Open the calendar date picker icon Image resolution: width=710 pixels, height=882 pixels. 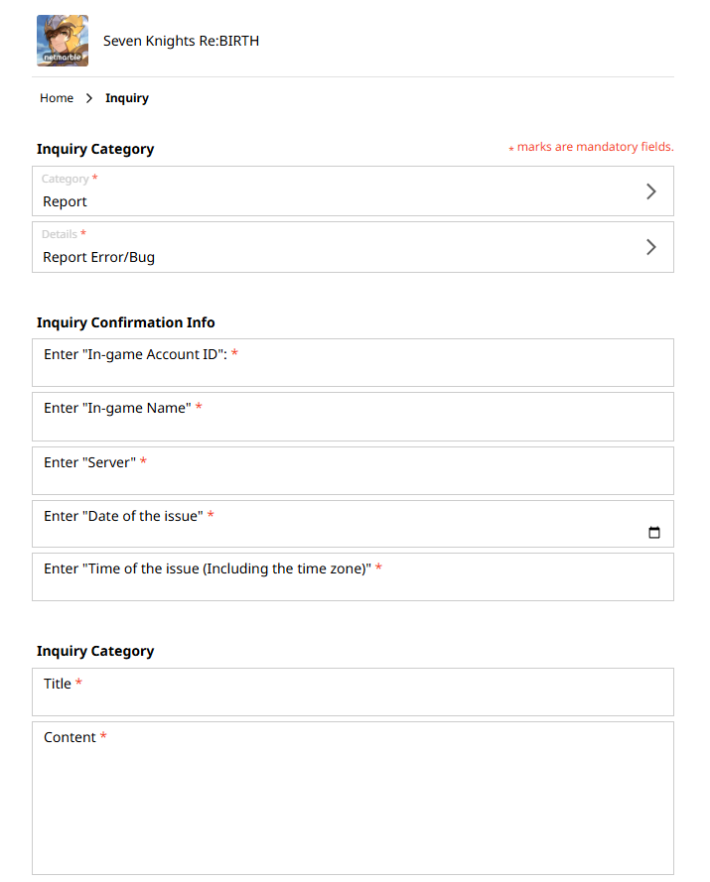click(x=654, y=532)
